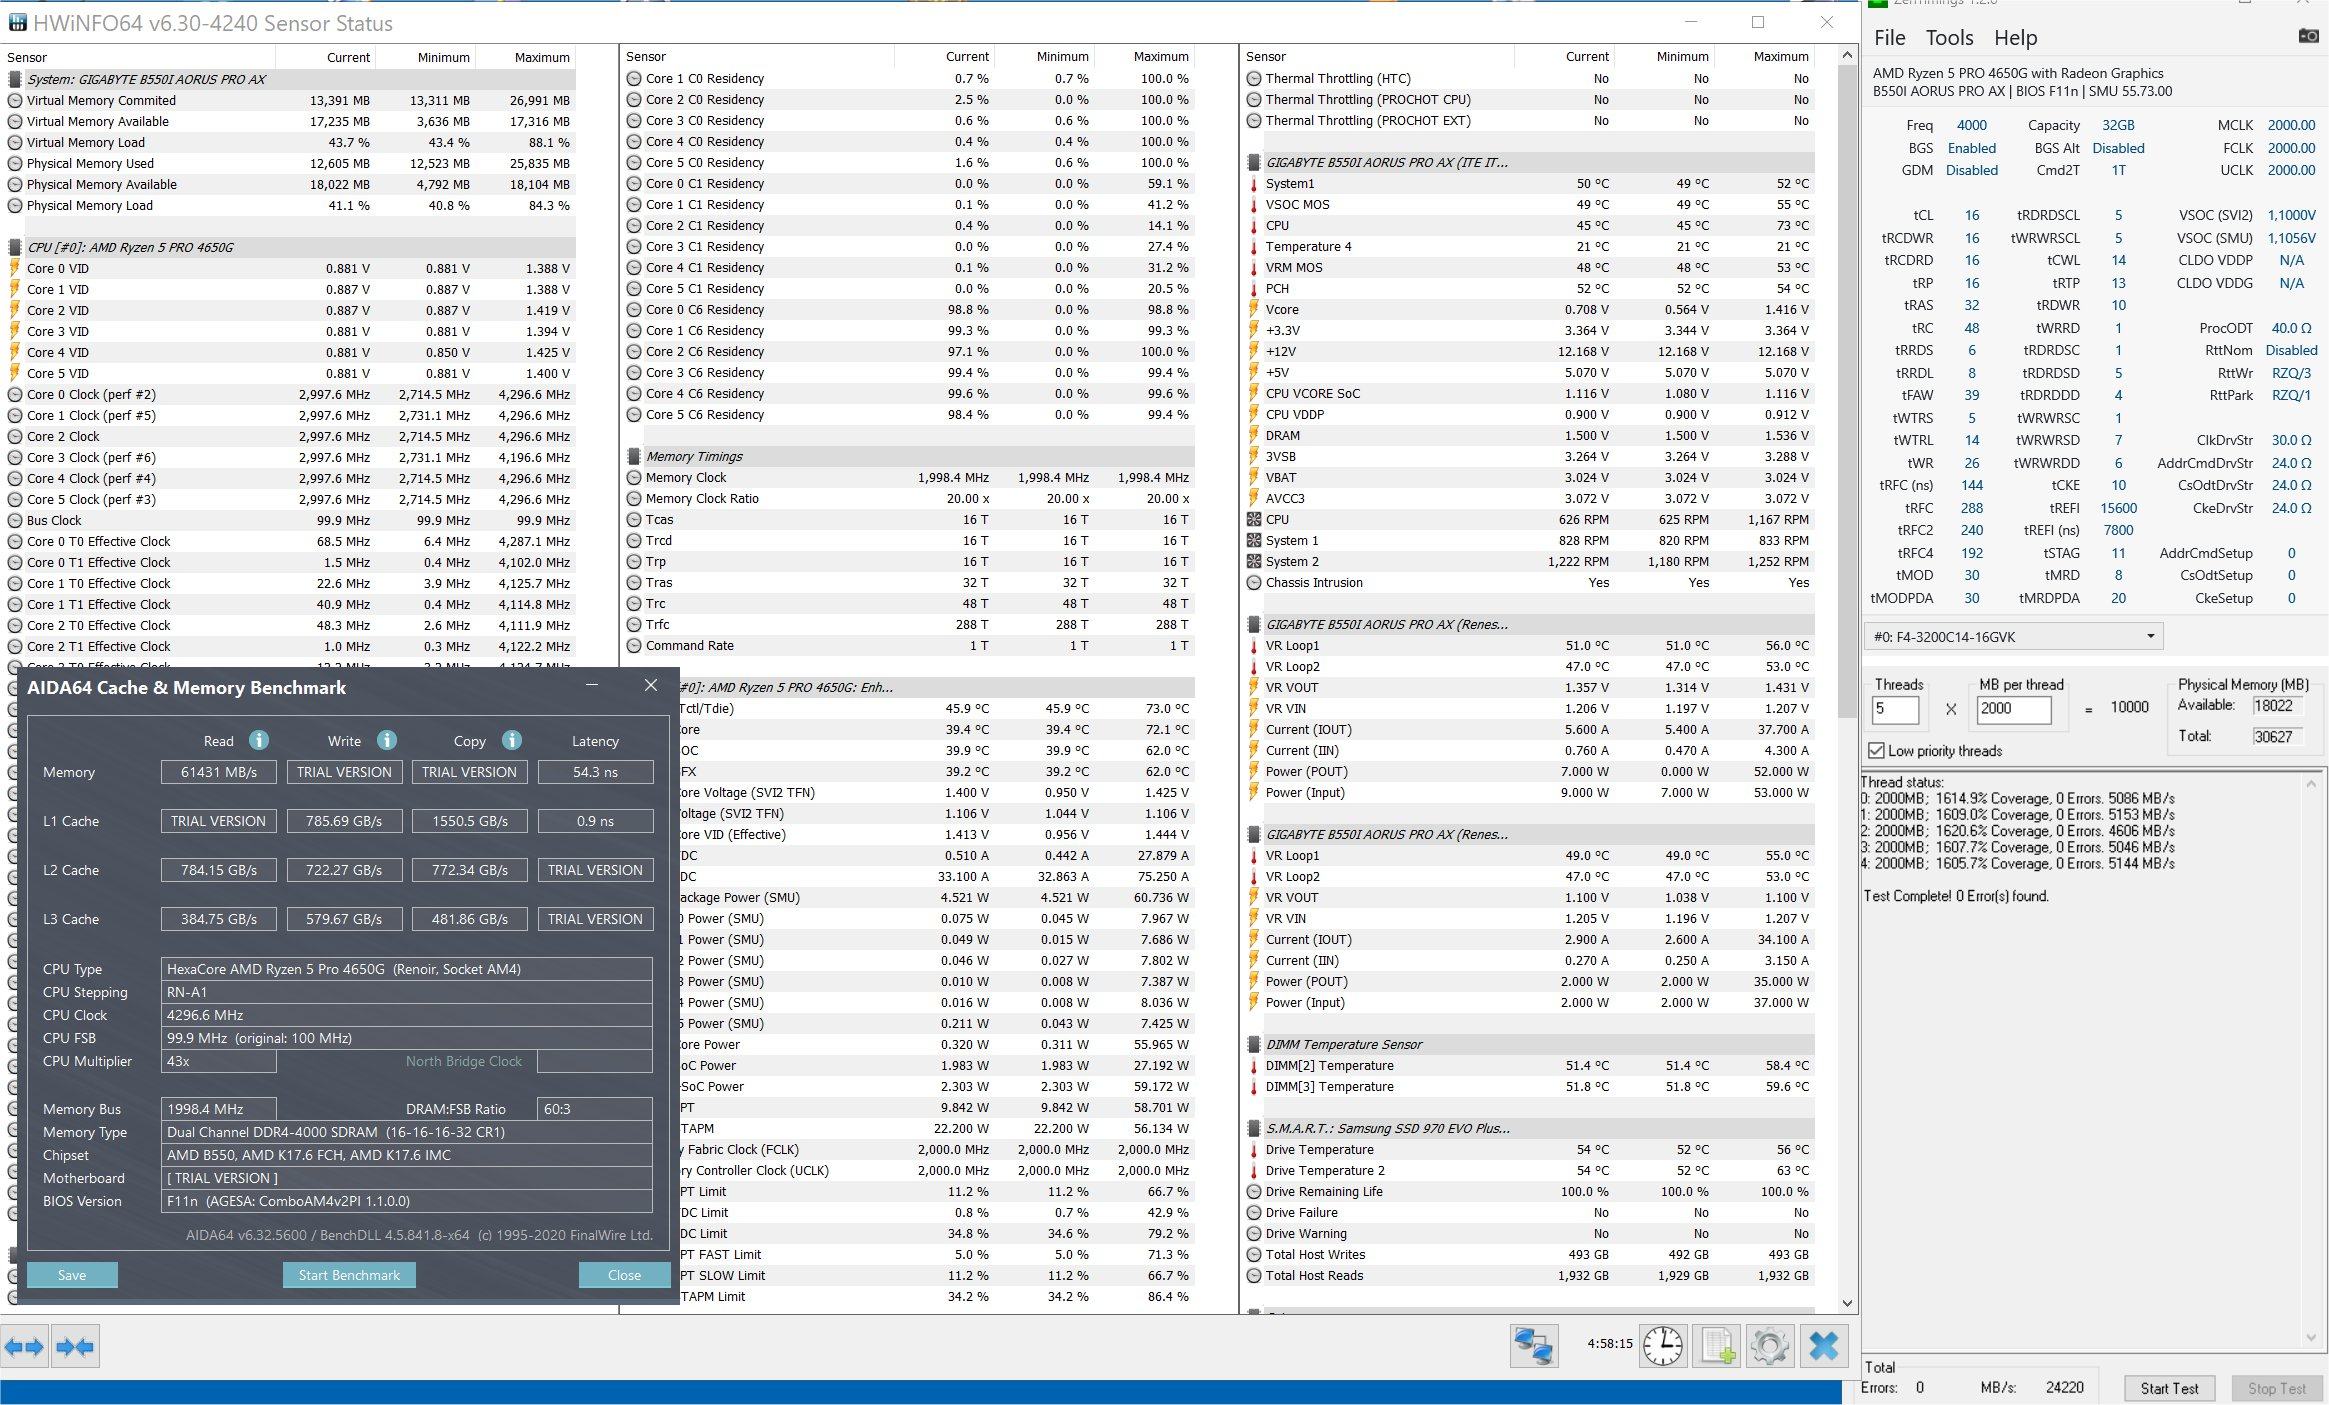Click Start Benchmark in AIDA64
Viewport: 2329px width, 1405px height.
tap(349, 1275)
